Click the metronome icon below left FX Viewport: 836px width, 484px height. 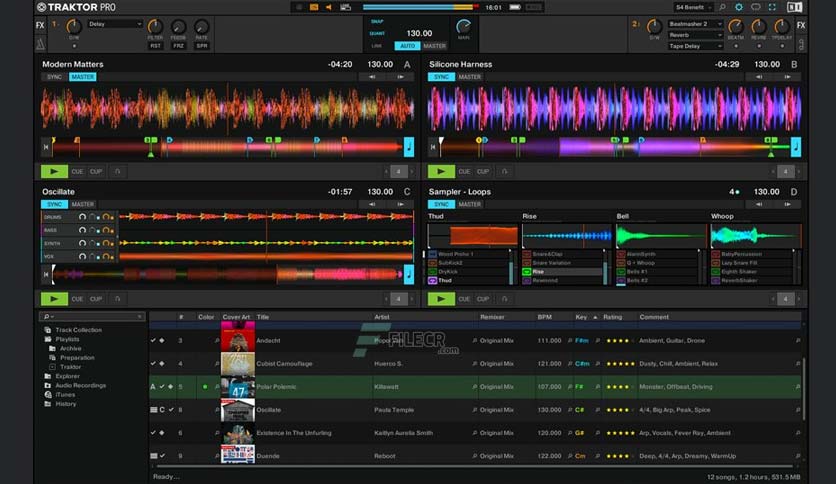click(41, 44)
